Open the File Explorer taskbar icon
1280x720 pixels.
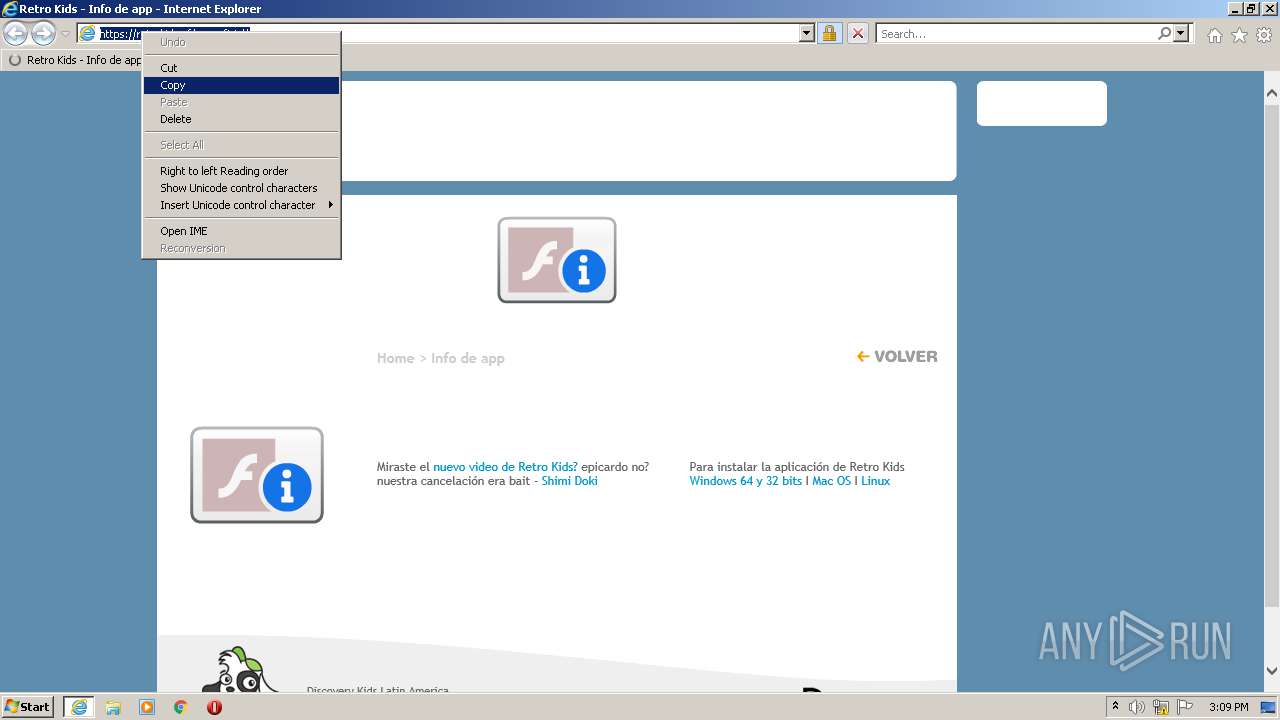[x=113, y=707]
